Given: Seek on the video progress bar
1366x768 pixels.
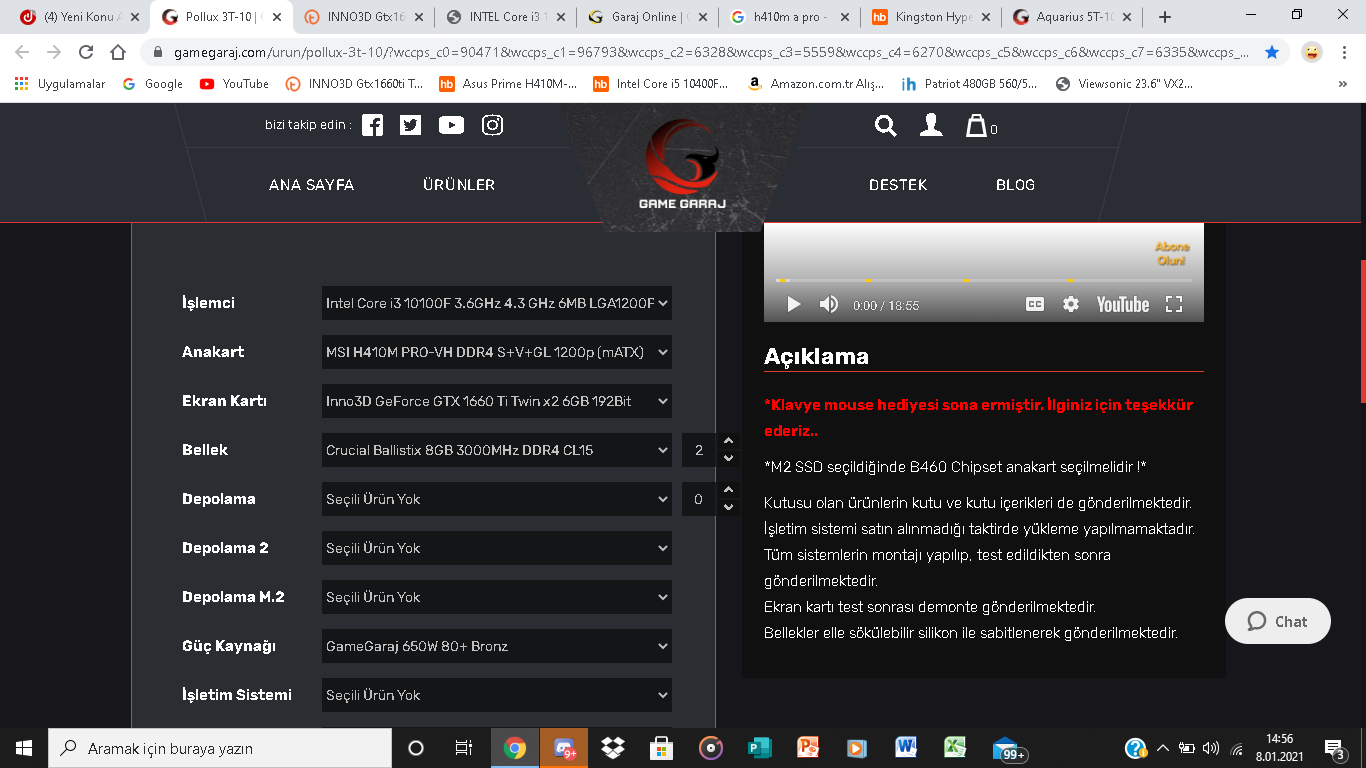Looking at the screenshot, I should coord(984,280).
